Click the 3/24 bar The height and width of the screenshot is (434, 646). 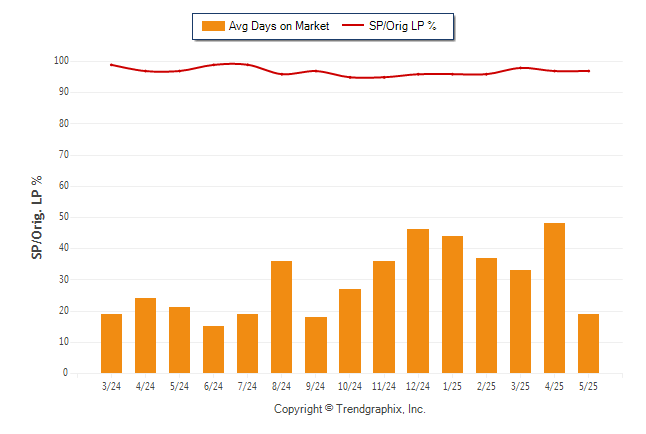[111, 343]
